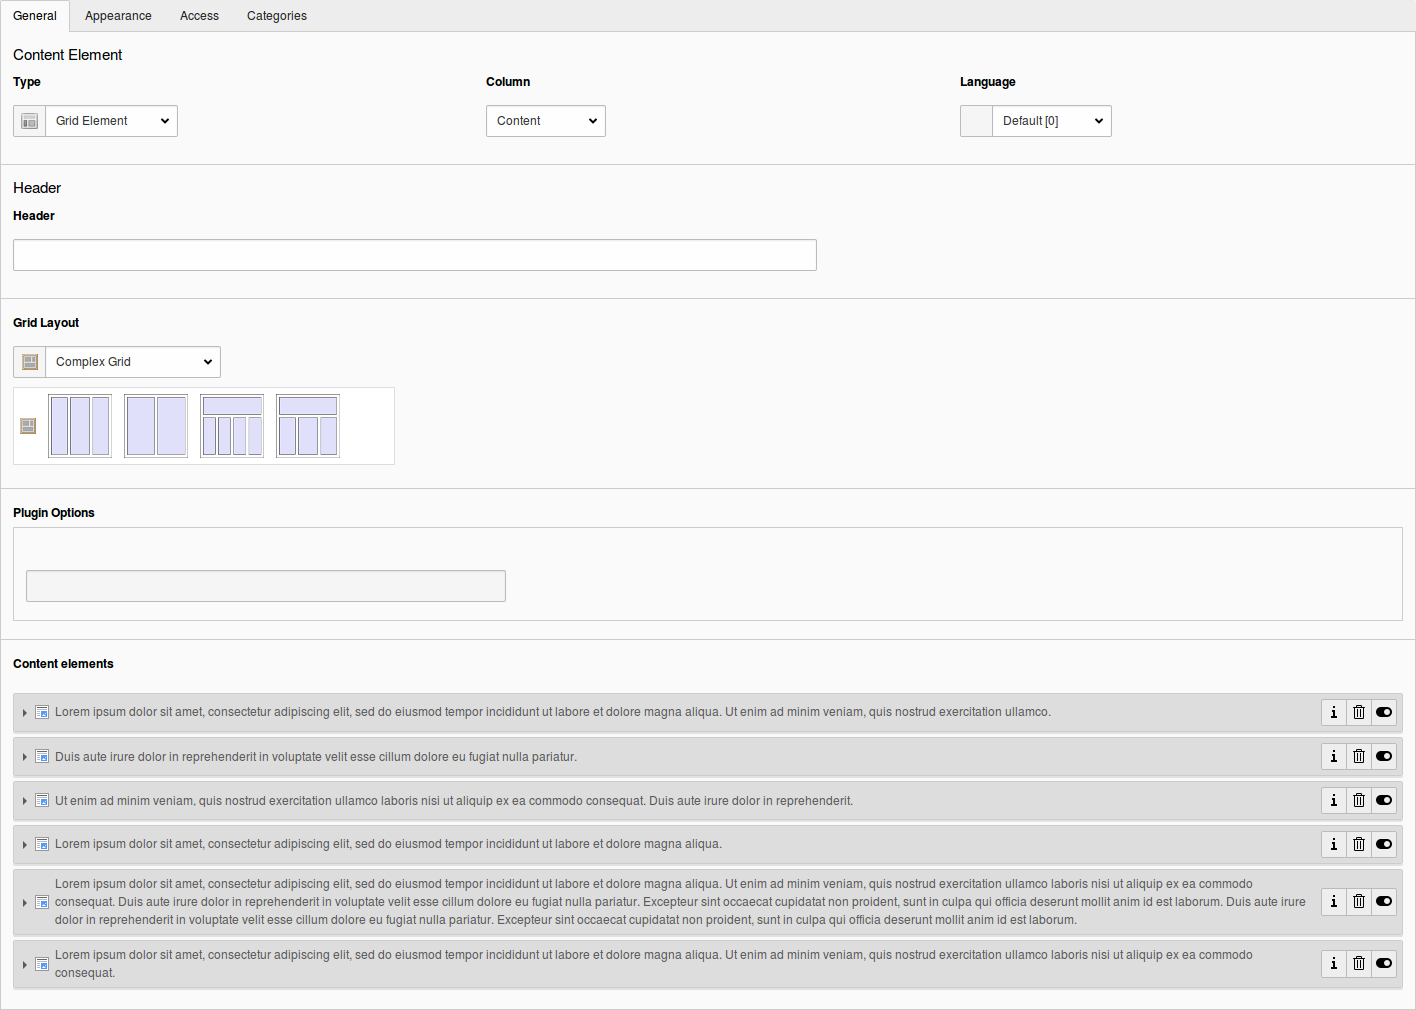Open the Grid Layout dropdown showing Complex Grid
The image size is (1416, 1010).
[132, 362]
